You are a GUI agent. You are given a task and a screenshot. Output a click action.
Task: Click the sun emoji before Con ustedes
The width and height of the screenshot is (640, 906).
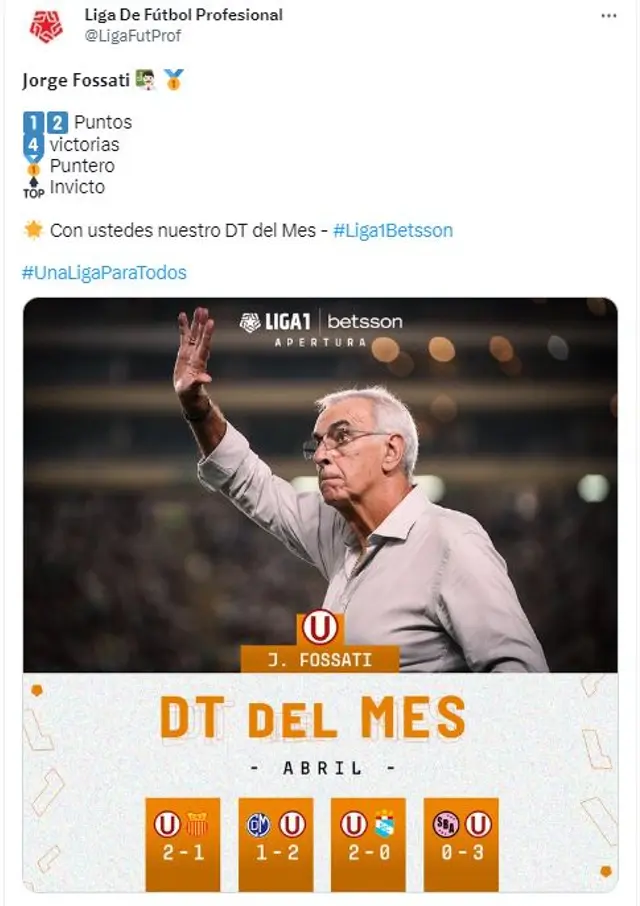tap(34, 230)
